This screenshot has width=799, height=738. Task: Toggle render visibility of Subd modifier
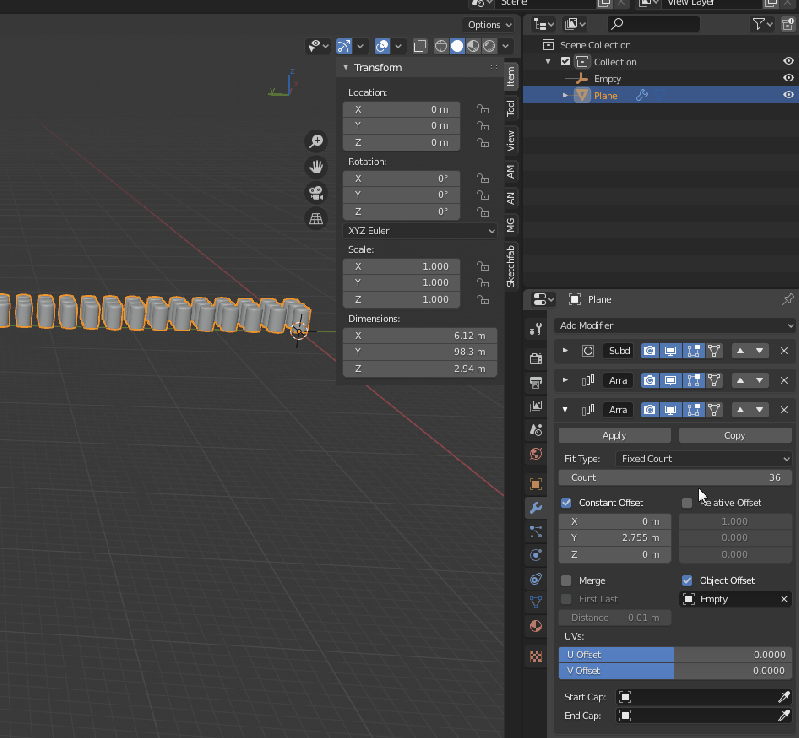[649, 351]
